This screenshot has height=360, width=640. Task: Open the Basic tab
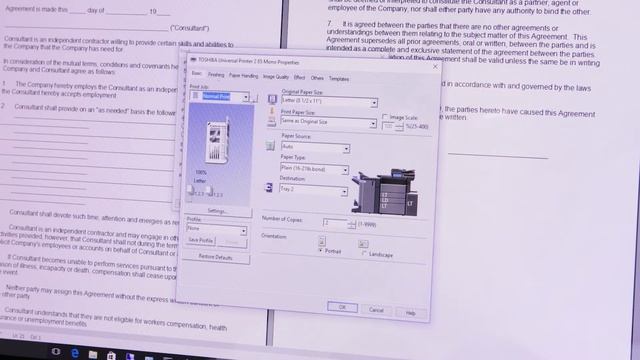(x=197, y=73)
